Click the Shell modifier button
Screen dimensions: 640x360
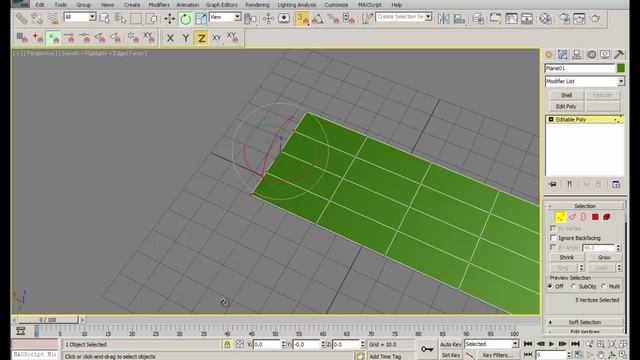[566, 95]
